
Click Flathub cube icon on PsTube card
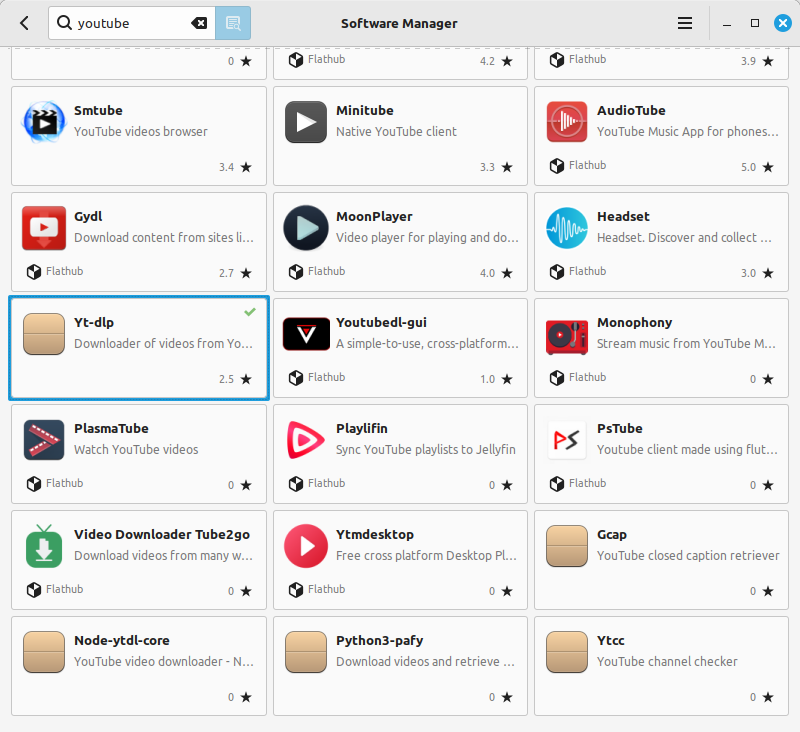coord(557,484)
